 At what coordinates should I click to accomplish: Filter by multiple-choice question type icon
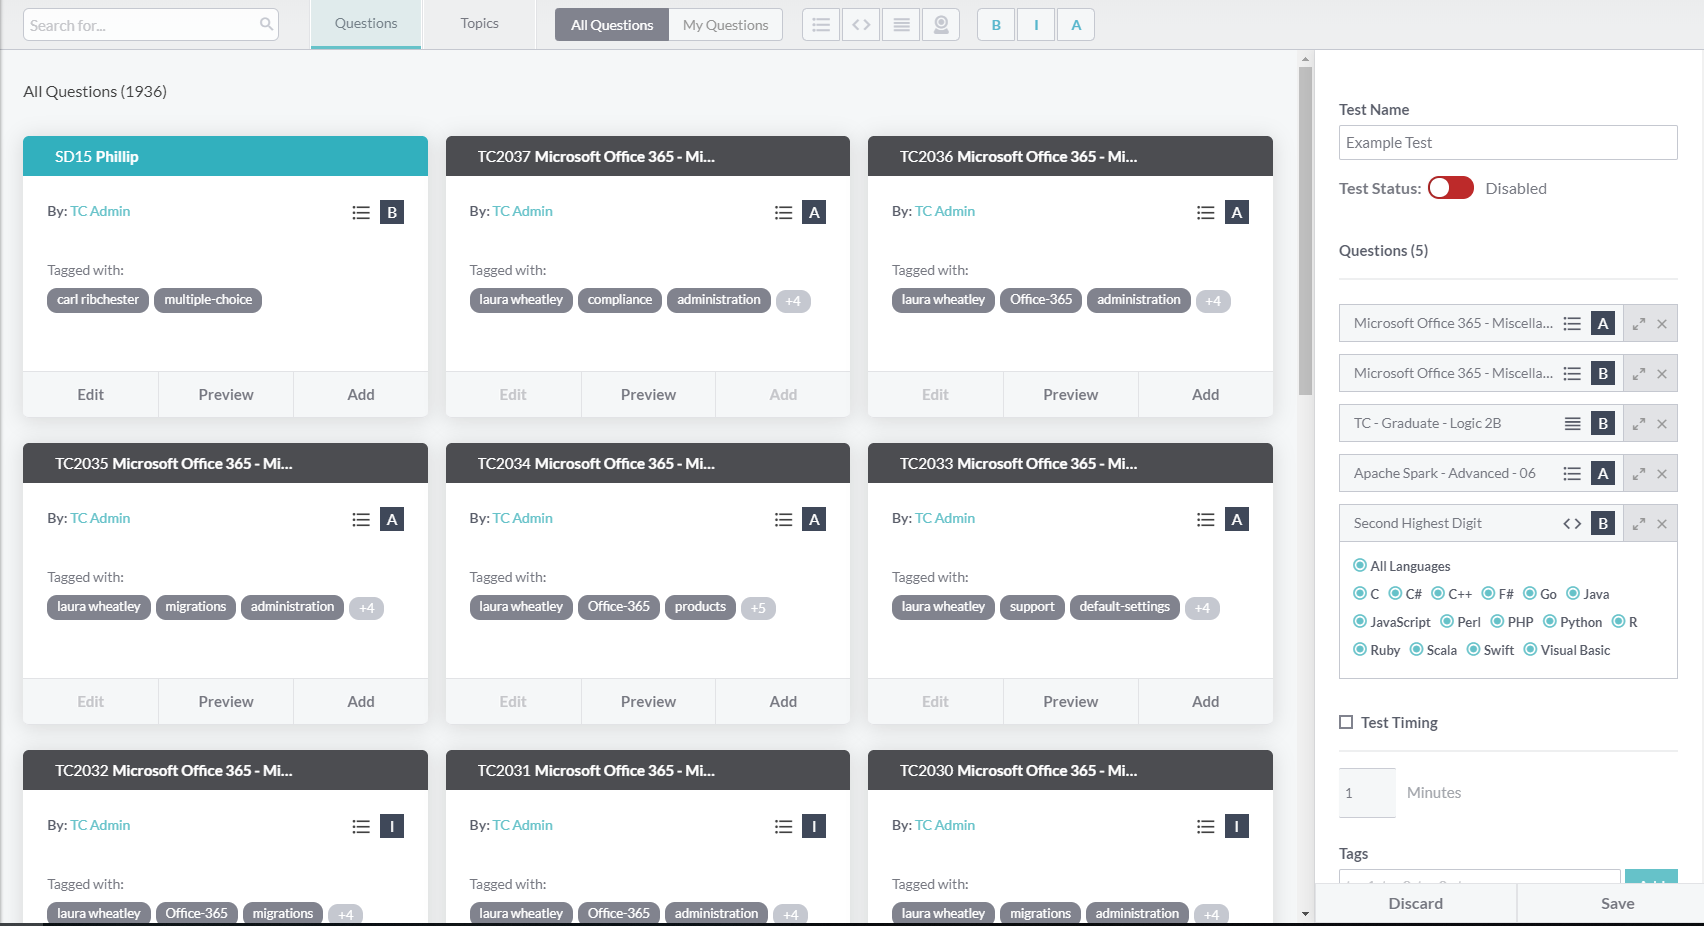821,25
